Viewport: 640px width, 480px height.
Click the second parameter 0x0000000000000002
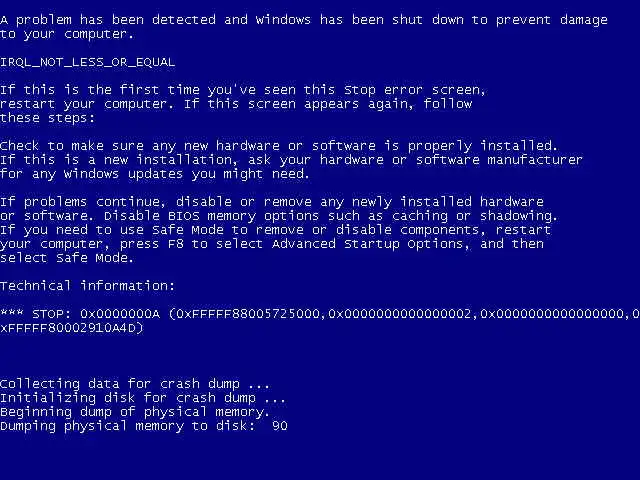(399, 314)
